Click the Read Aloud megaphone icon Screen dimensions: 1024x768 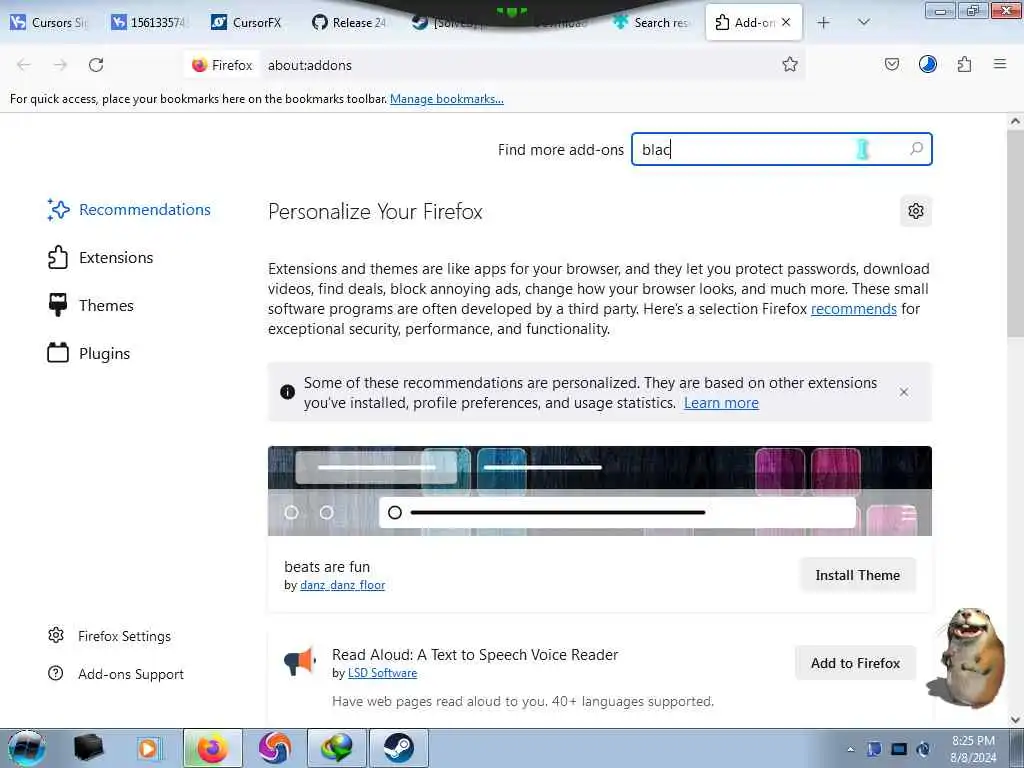point(300,662)
